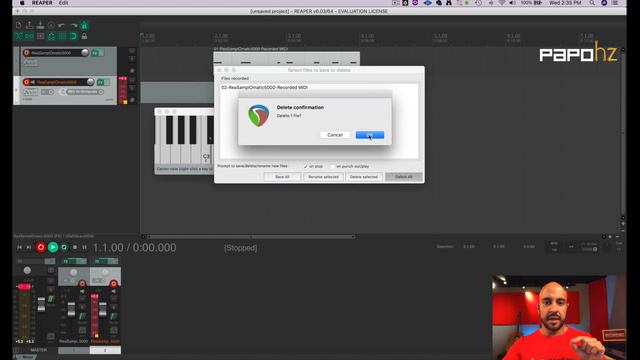
Task: Select mixer channel number 2 label
Action: pos(105,350)
